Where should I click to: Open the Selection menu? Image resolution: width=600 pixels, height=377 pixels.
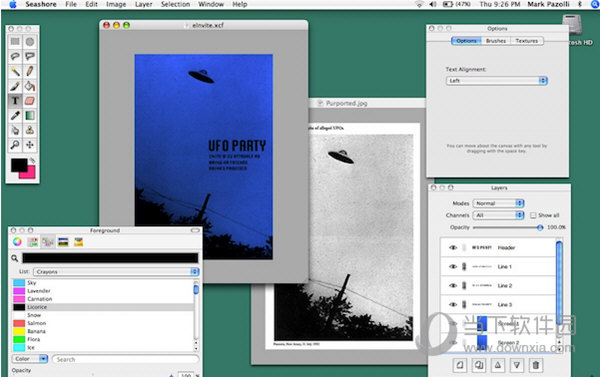tap(175, 4)
